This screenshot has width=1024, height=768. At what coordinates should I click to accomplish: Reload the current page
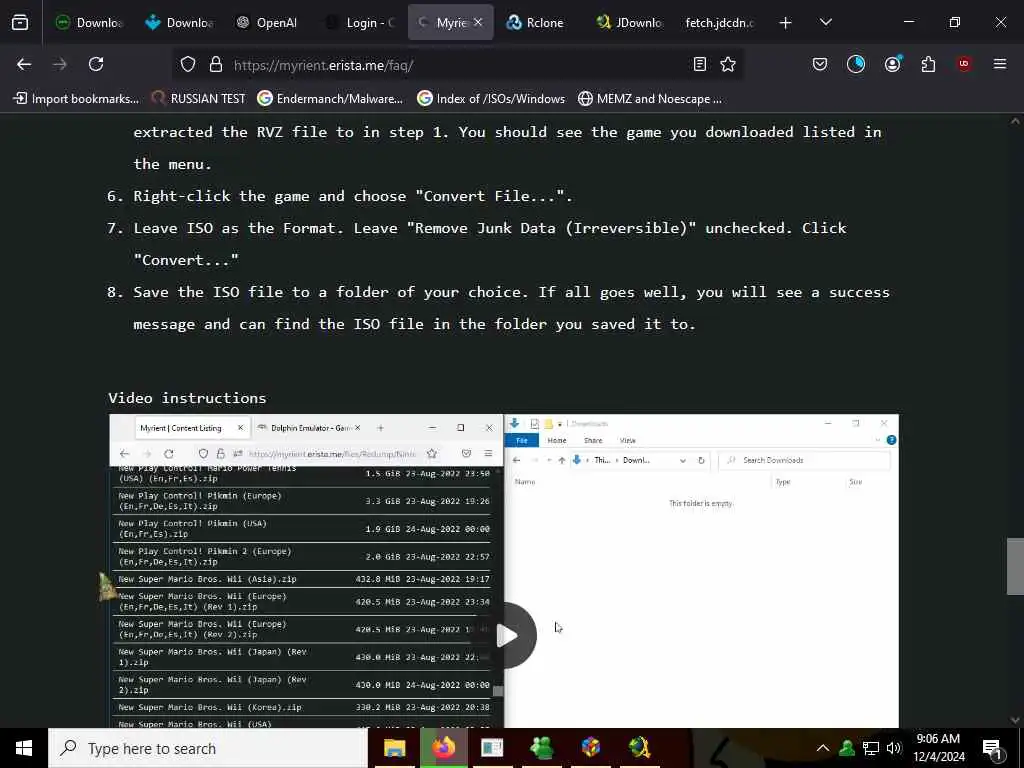click(96, 64)
